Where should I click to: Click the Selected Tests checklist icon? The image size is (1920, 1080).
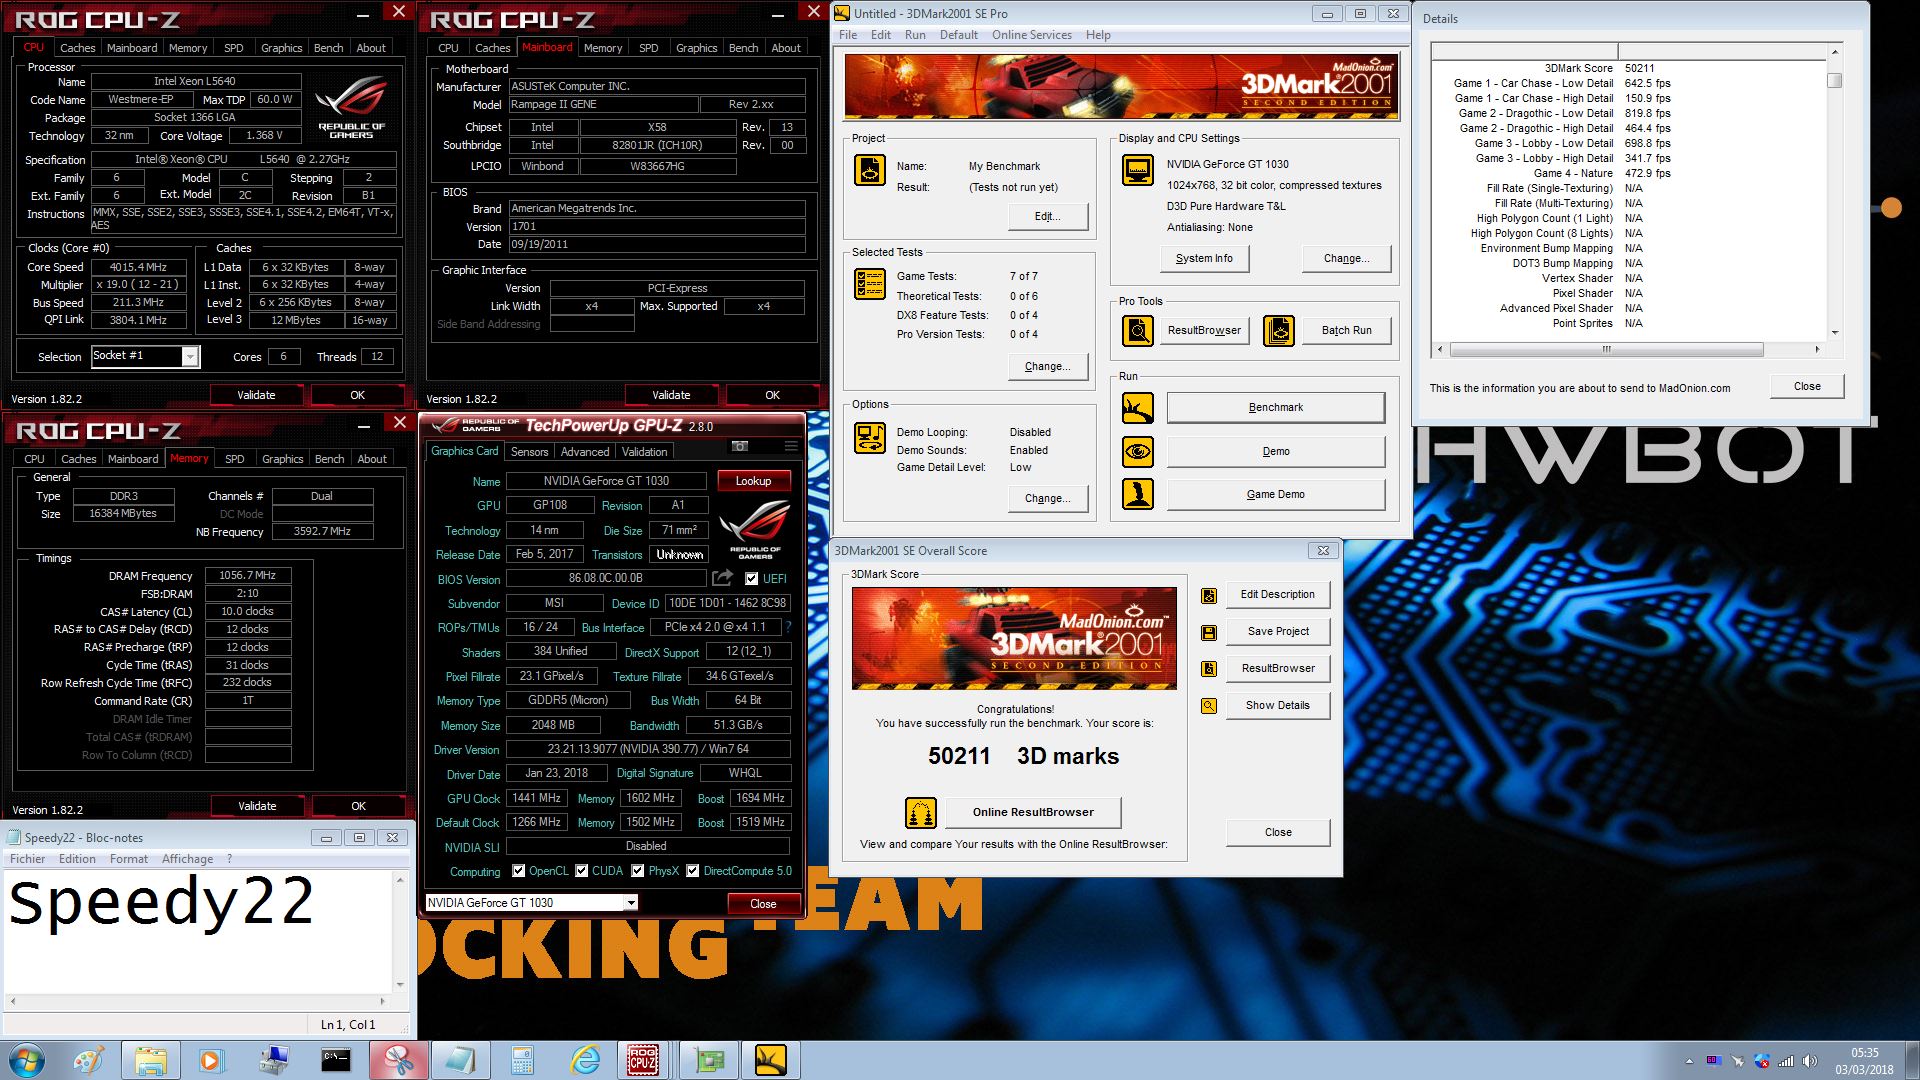coord(869,284)
